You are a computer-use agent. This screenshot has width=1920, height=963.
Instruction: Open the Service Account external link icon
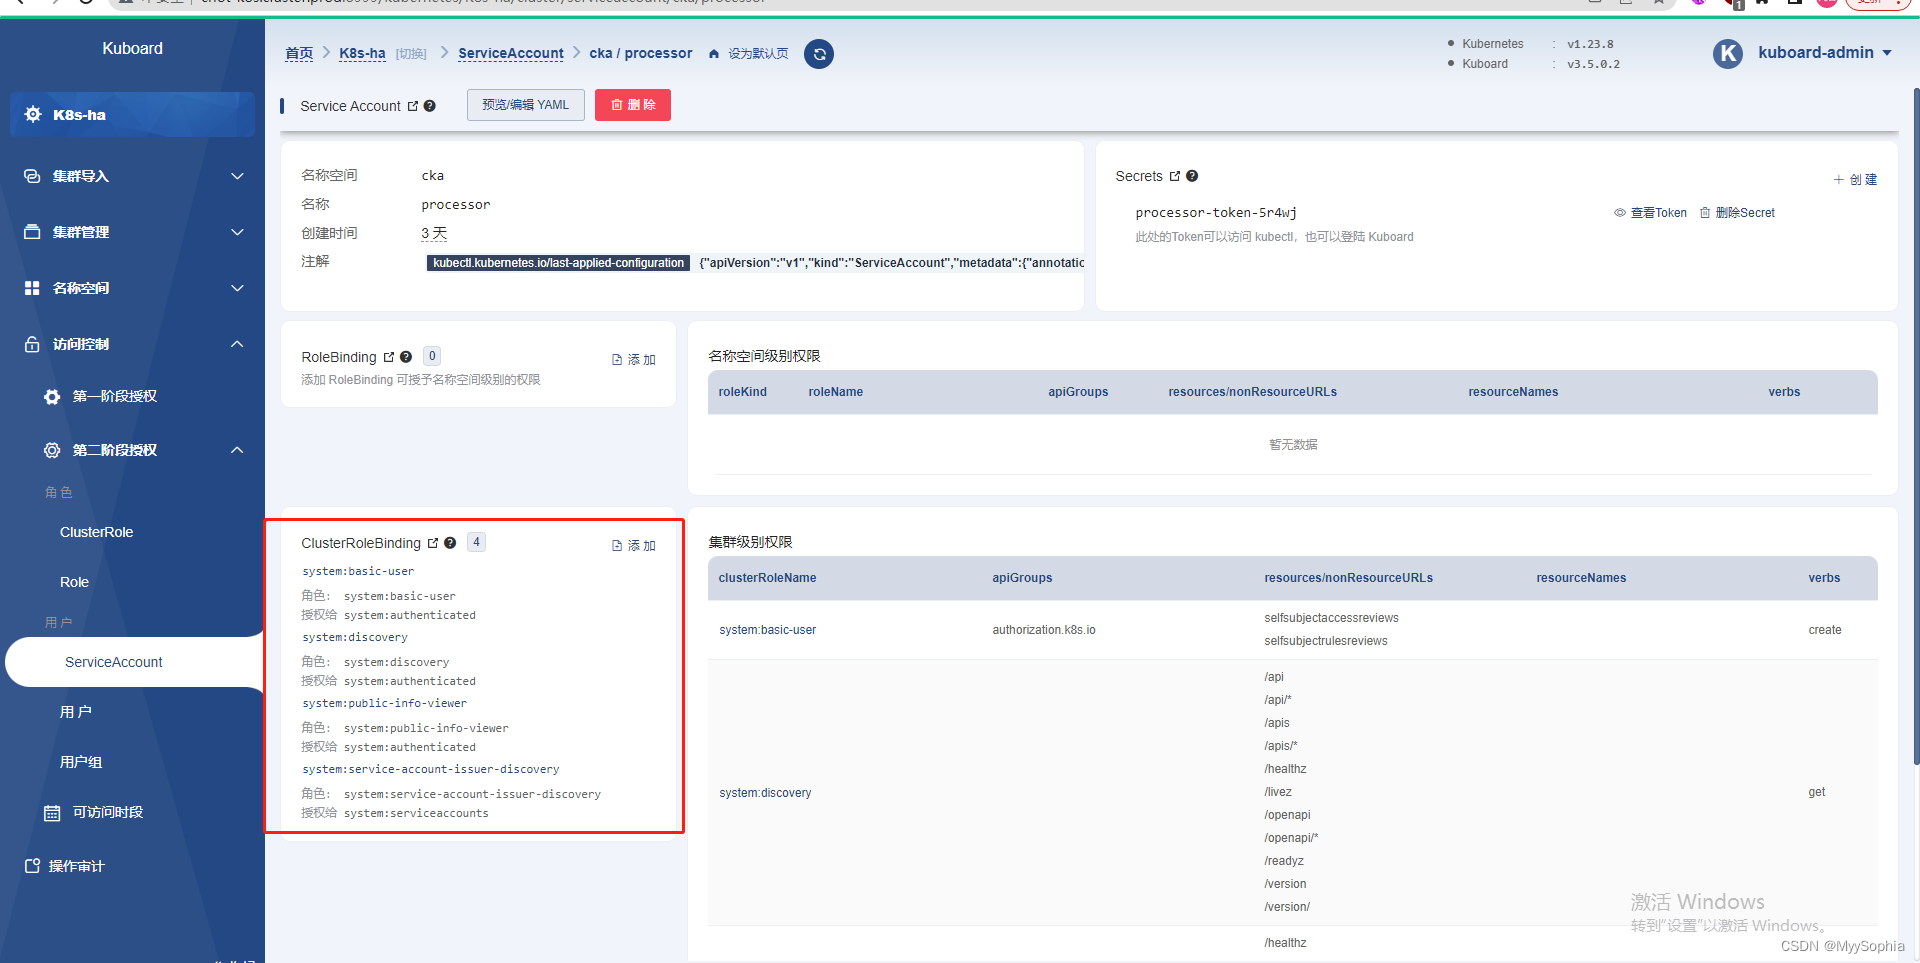point(413,106)
